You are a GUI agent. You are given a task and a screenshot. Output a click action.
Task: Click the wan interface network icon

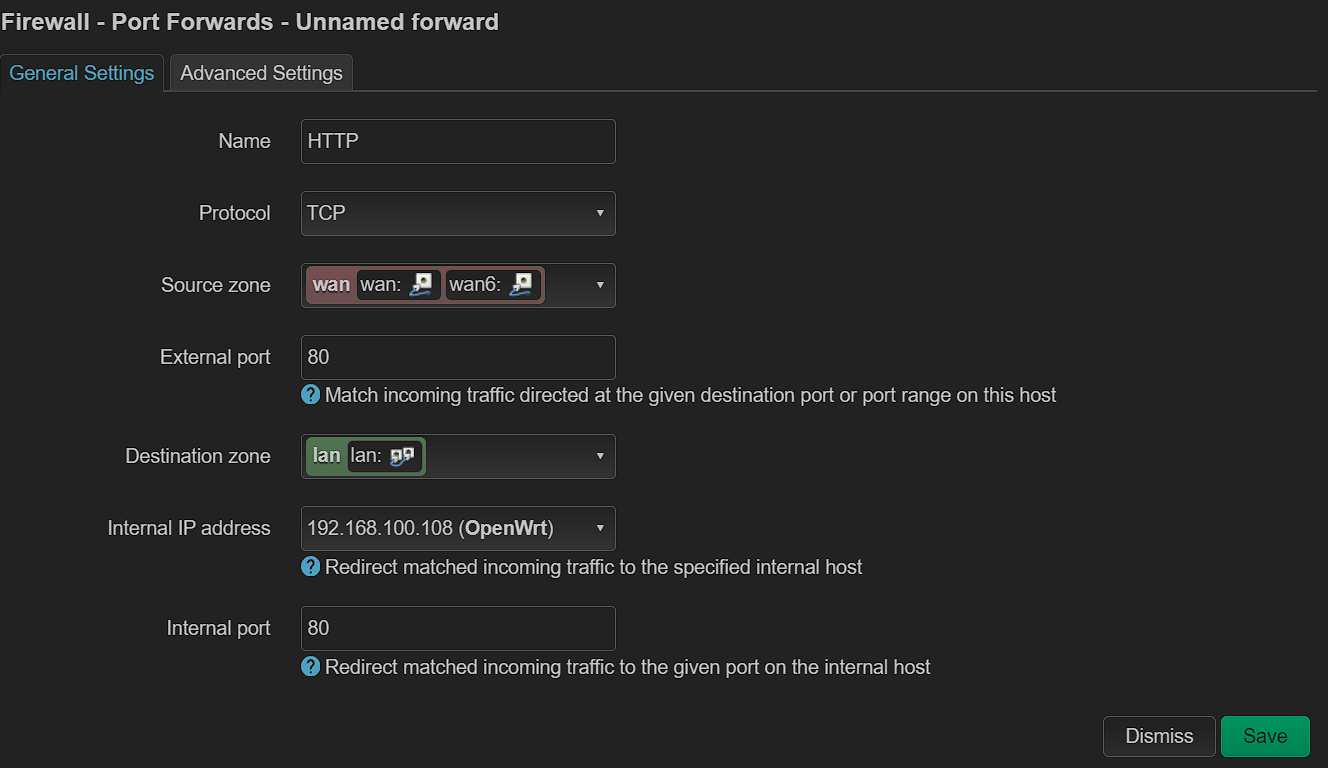421,285
